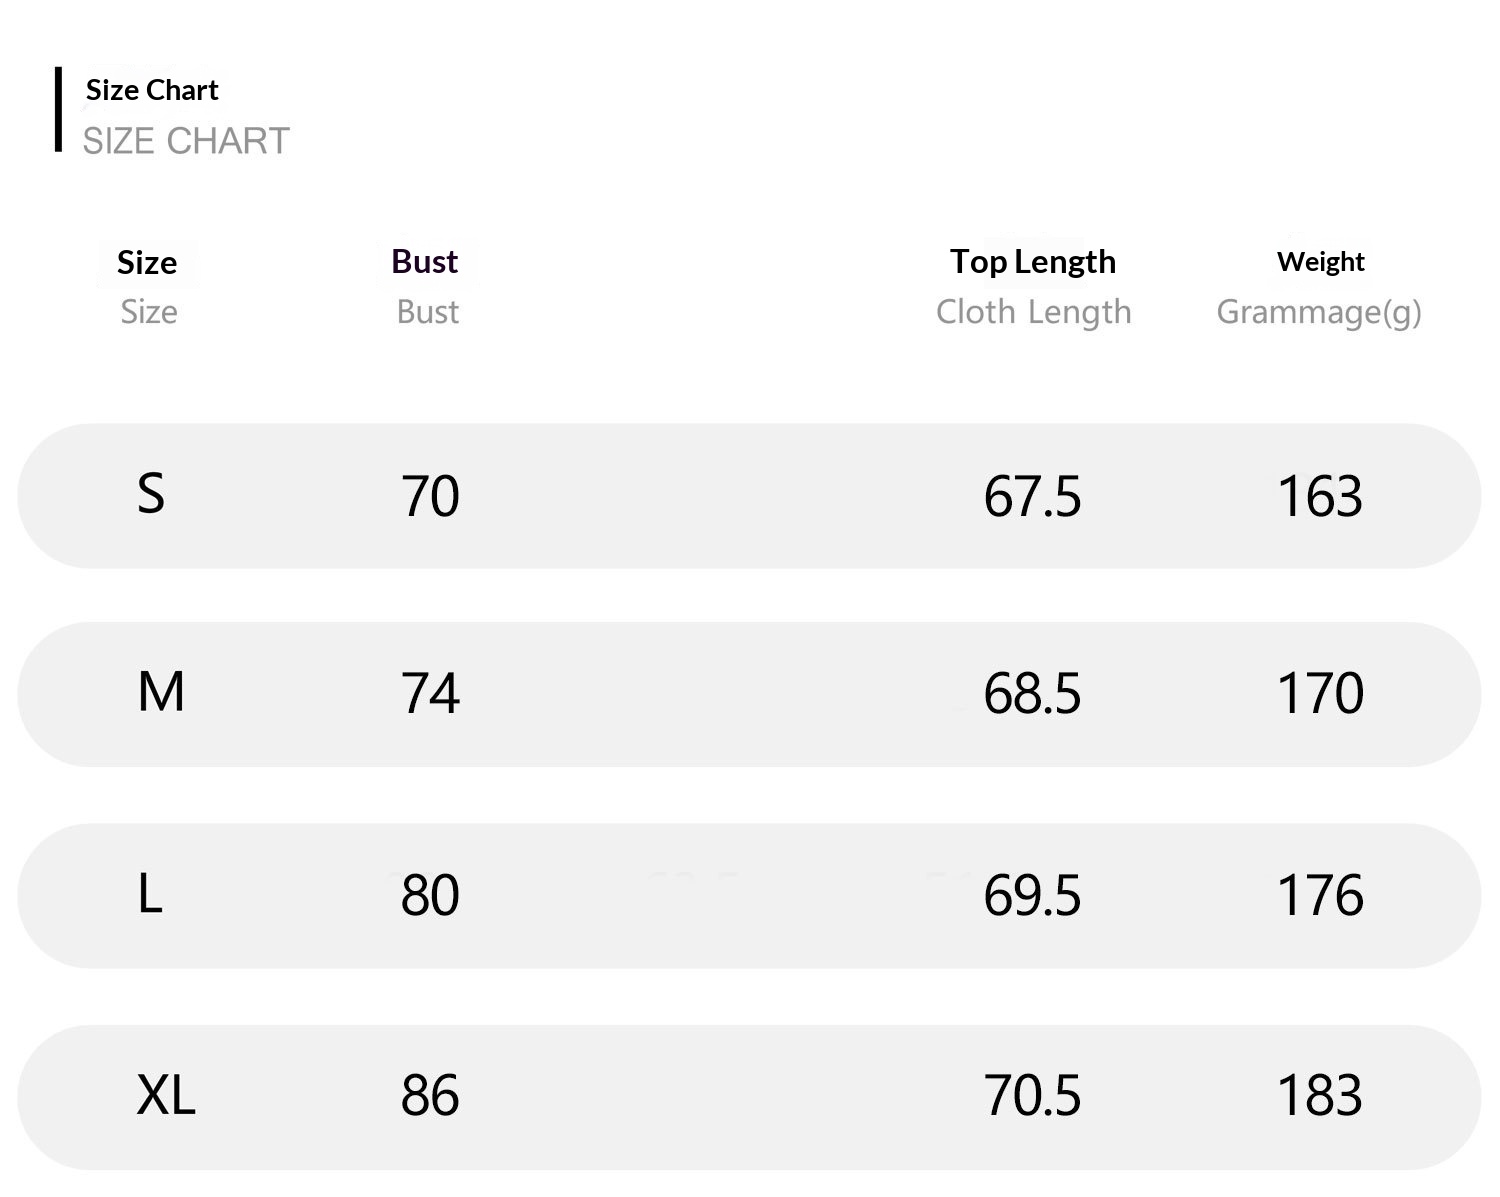Select the L size row label
This screenshot has height=1197, width=1500.
pos(150,893)
